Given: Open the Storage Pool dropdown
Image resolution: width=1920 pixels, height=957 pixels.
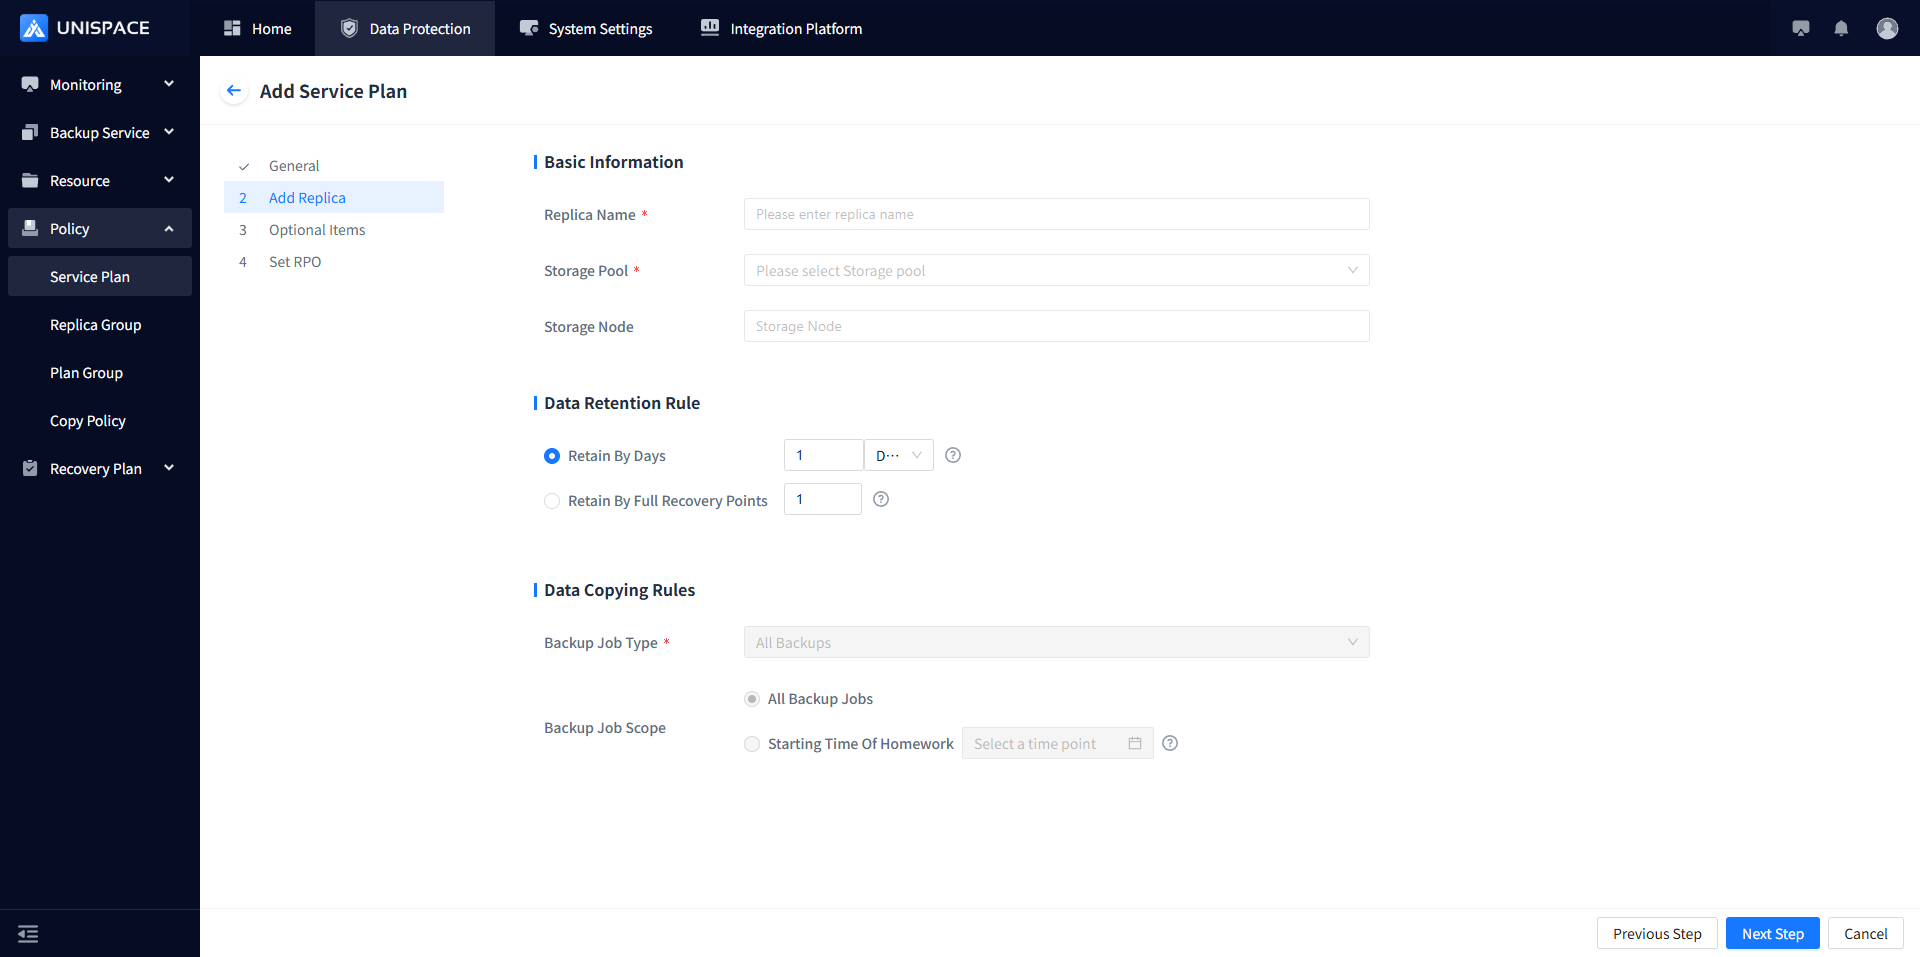Looking at the screenshot, I should click(1056, 270).
